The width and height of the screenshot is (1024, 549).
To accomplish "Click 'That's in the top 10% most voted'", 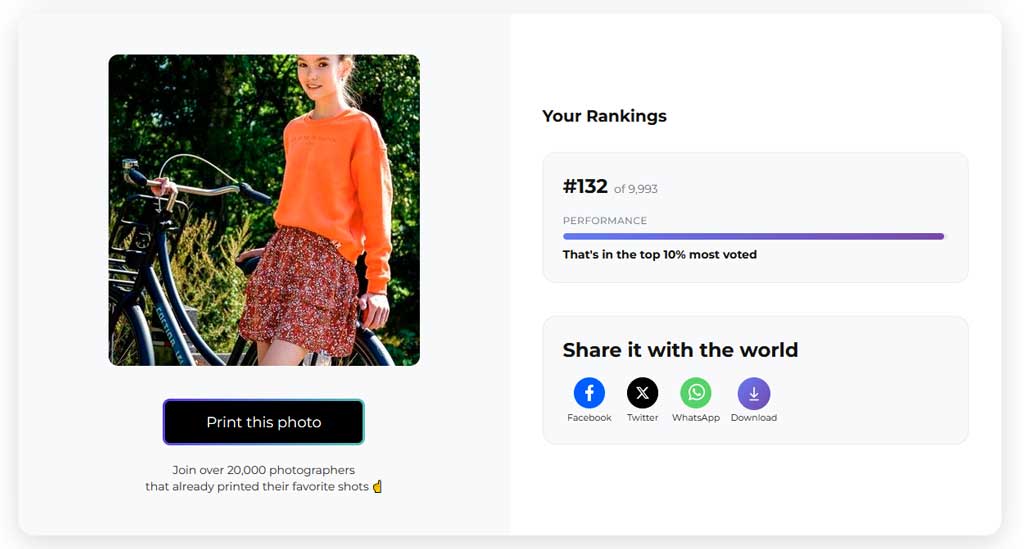I will pyautogui.click(x=660, y=255).
